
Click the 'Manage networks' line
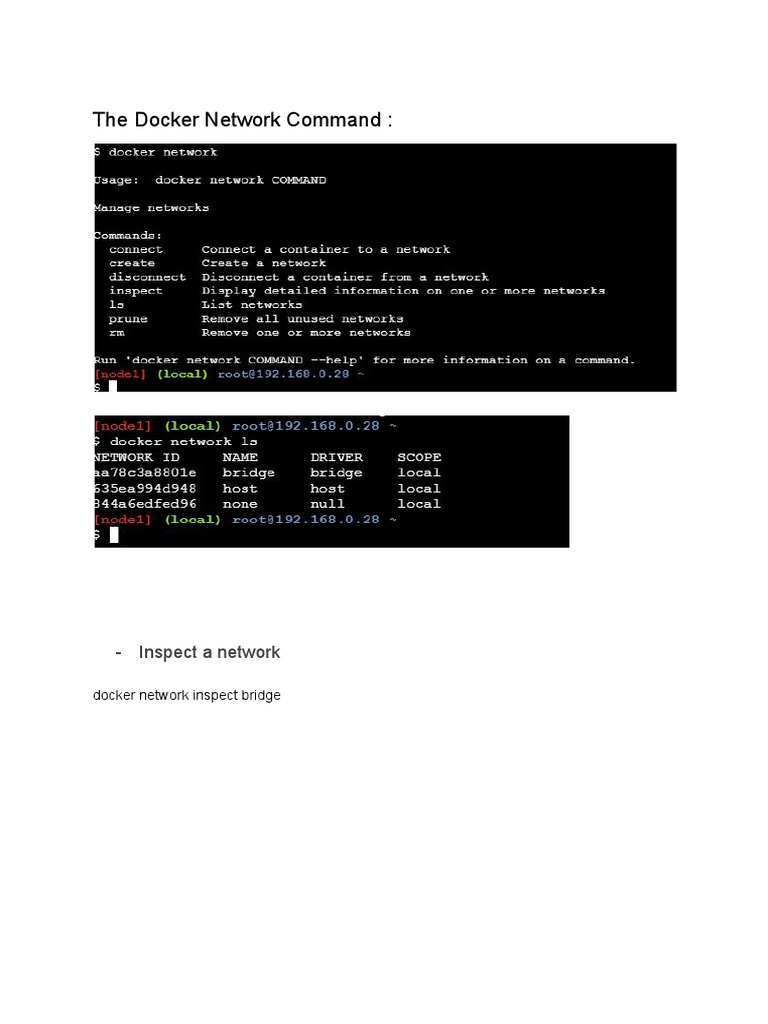pyautogui.click(x=152, y=208)
